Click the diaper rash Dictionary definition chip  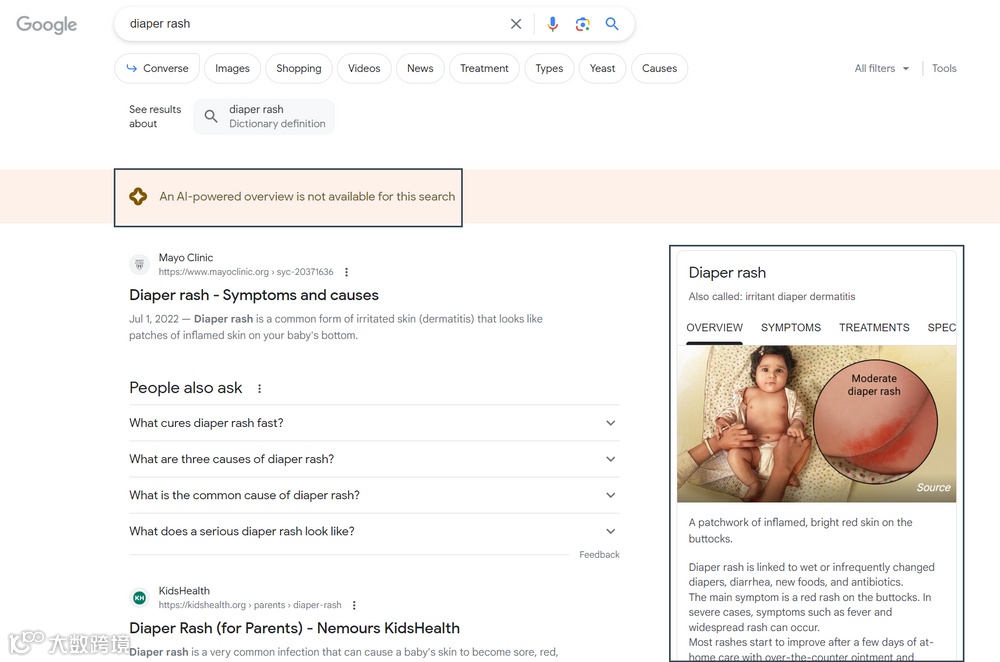click(x=264, y=117)
